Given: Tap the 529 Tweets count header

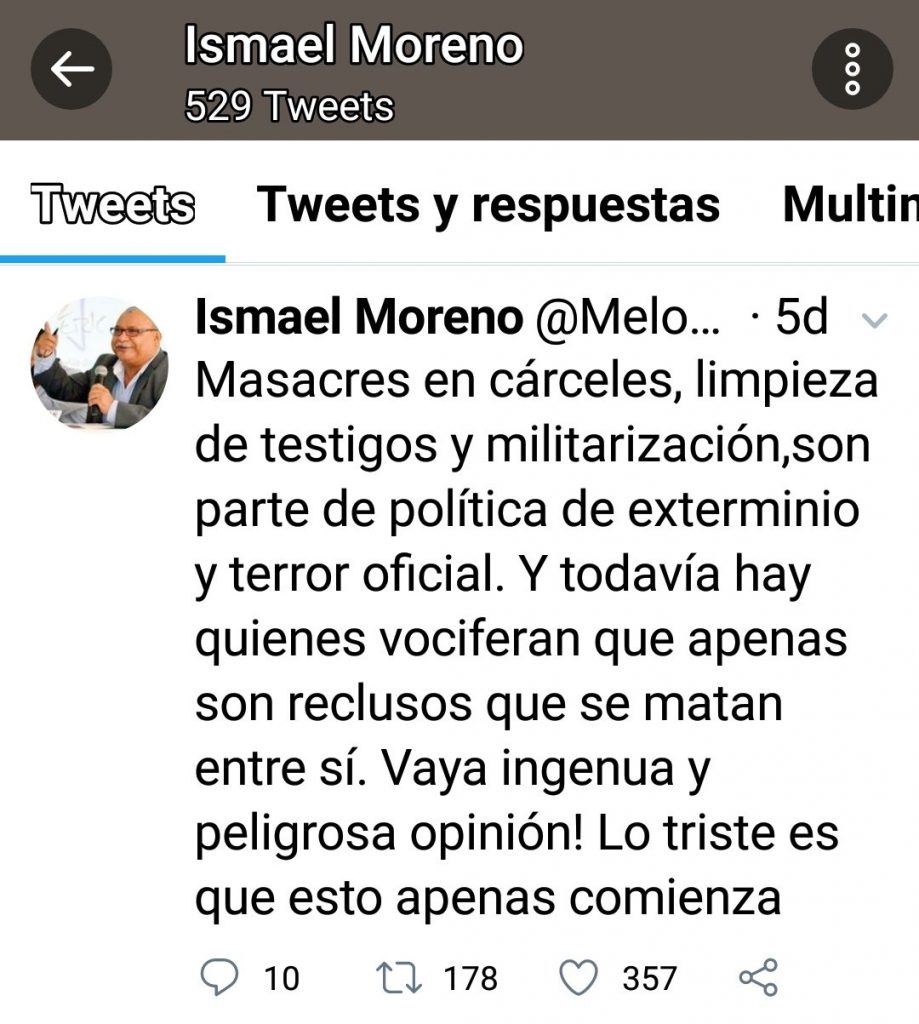Looking at the screenshot, I should (289, 106).
